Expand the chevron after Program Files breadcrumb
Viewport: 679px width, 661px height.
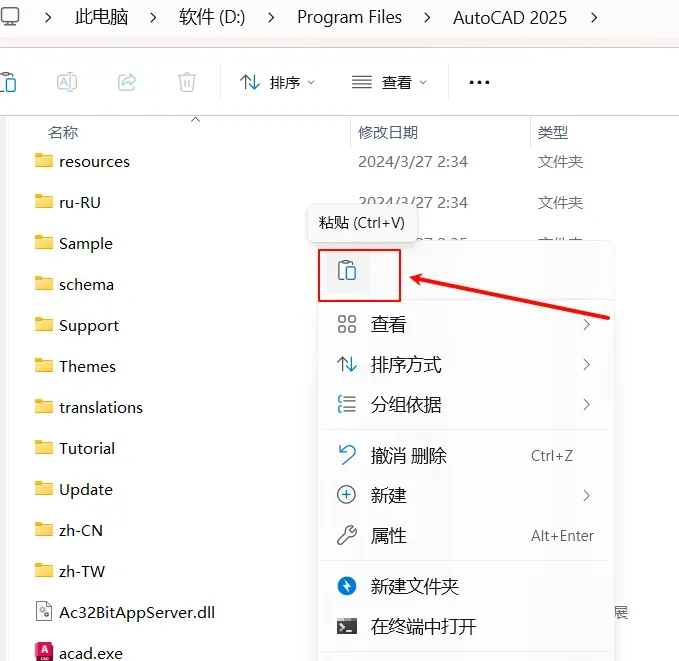click(427, 18)
